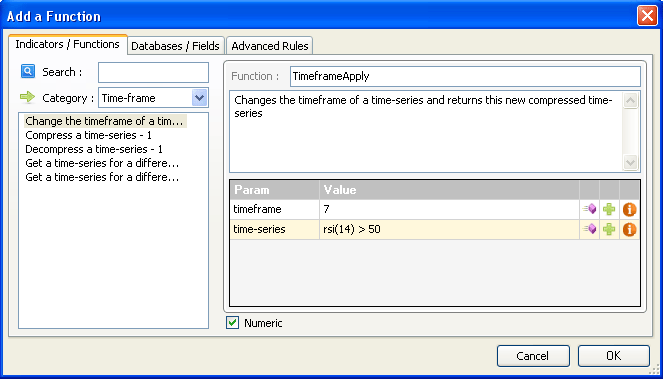Toggle the Numeric checkbox

[x=233, y=323]
